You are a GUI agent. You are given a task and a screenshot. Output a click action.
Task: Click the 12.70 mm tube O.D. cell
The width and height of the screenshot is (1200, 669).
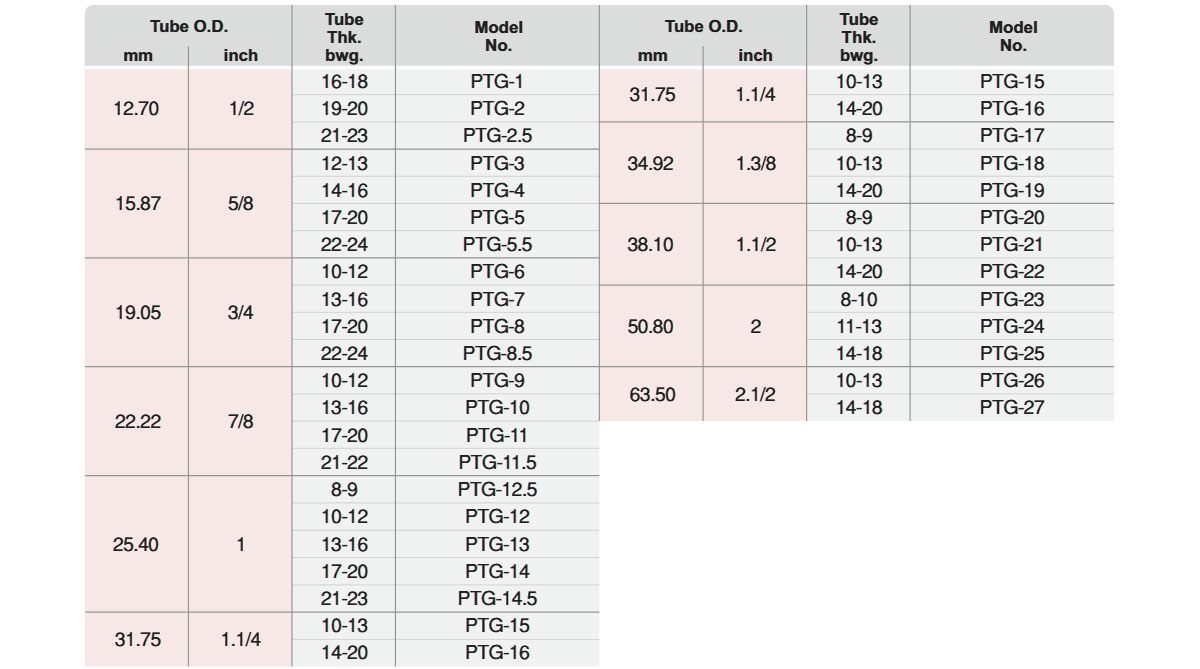[137, 109]
